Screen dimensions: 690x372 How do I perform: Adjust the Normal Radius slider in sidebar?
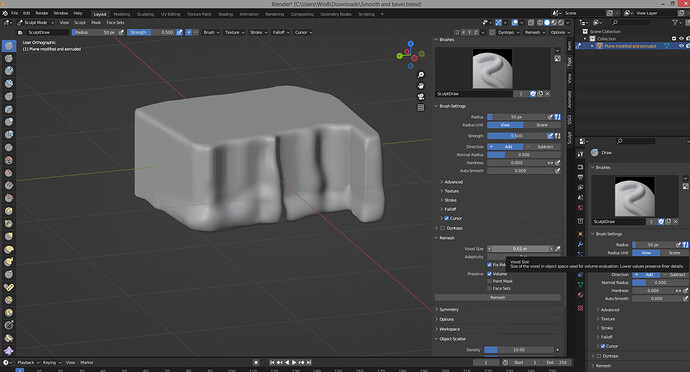tap(524, 155)
